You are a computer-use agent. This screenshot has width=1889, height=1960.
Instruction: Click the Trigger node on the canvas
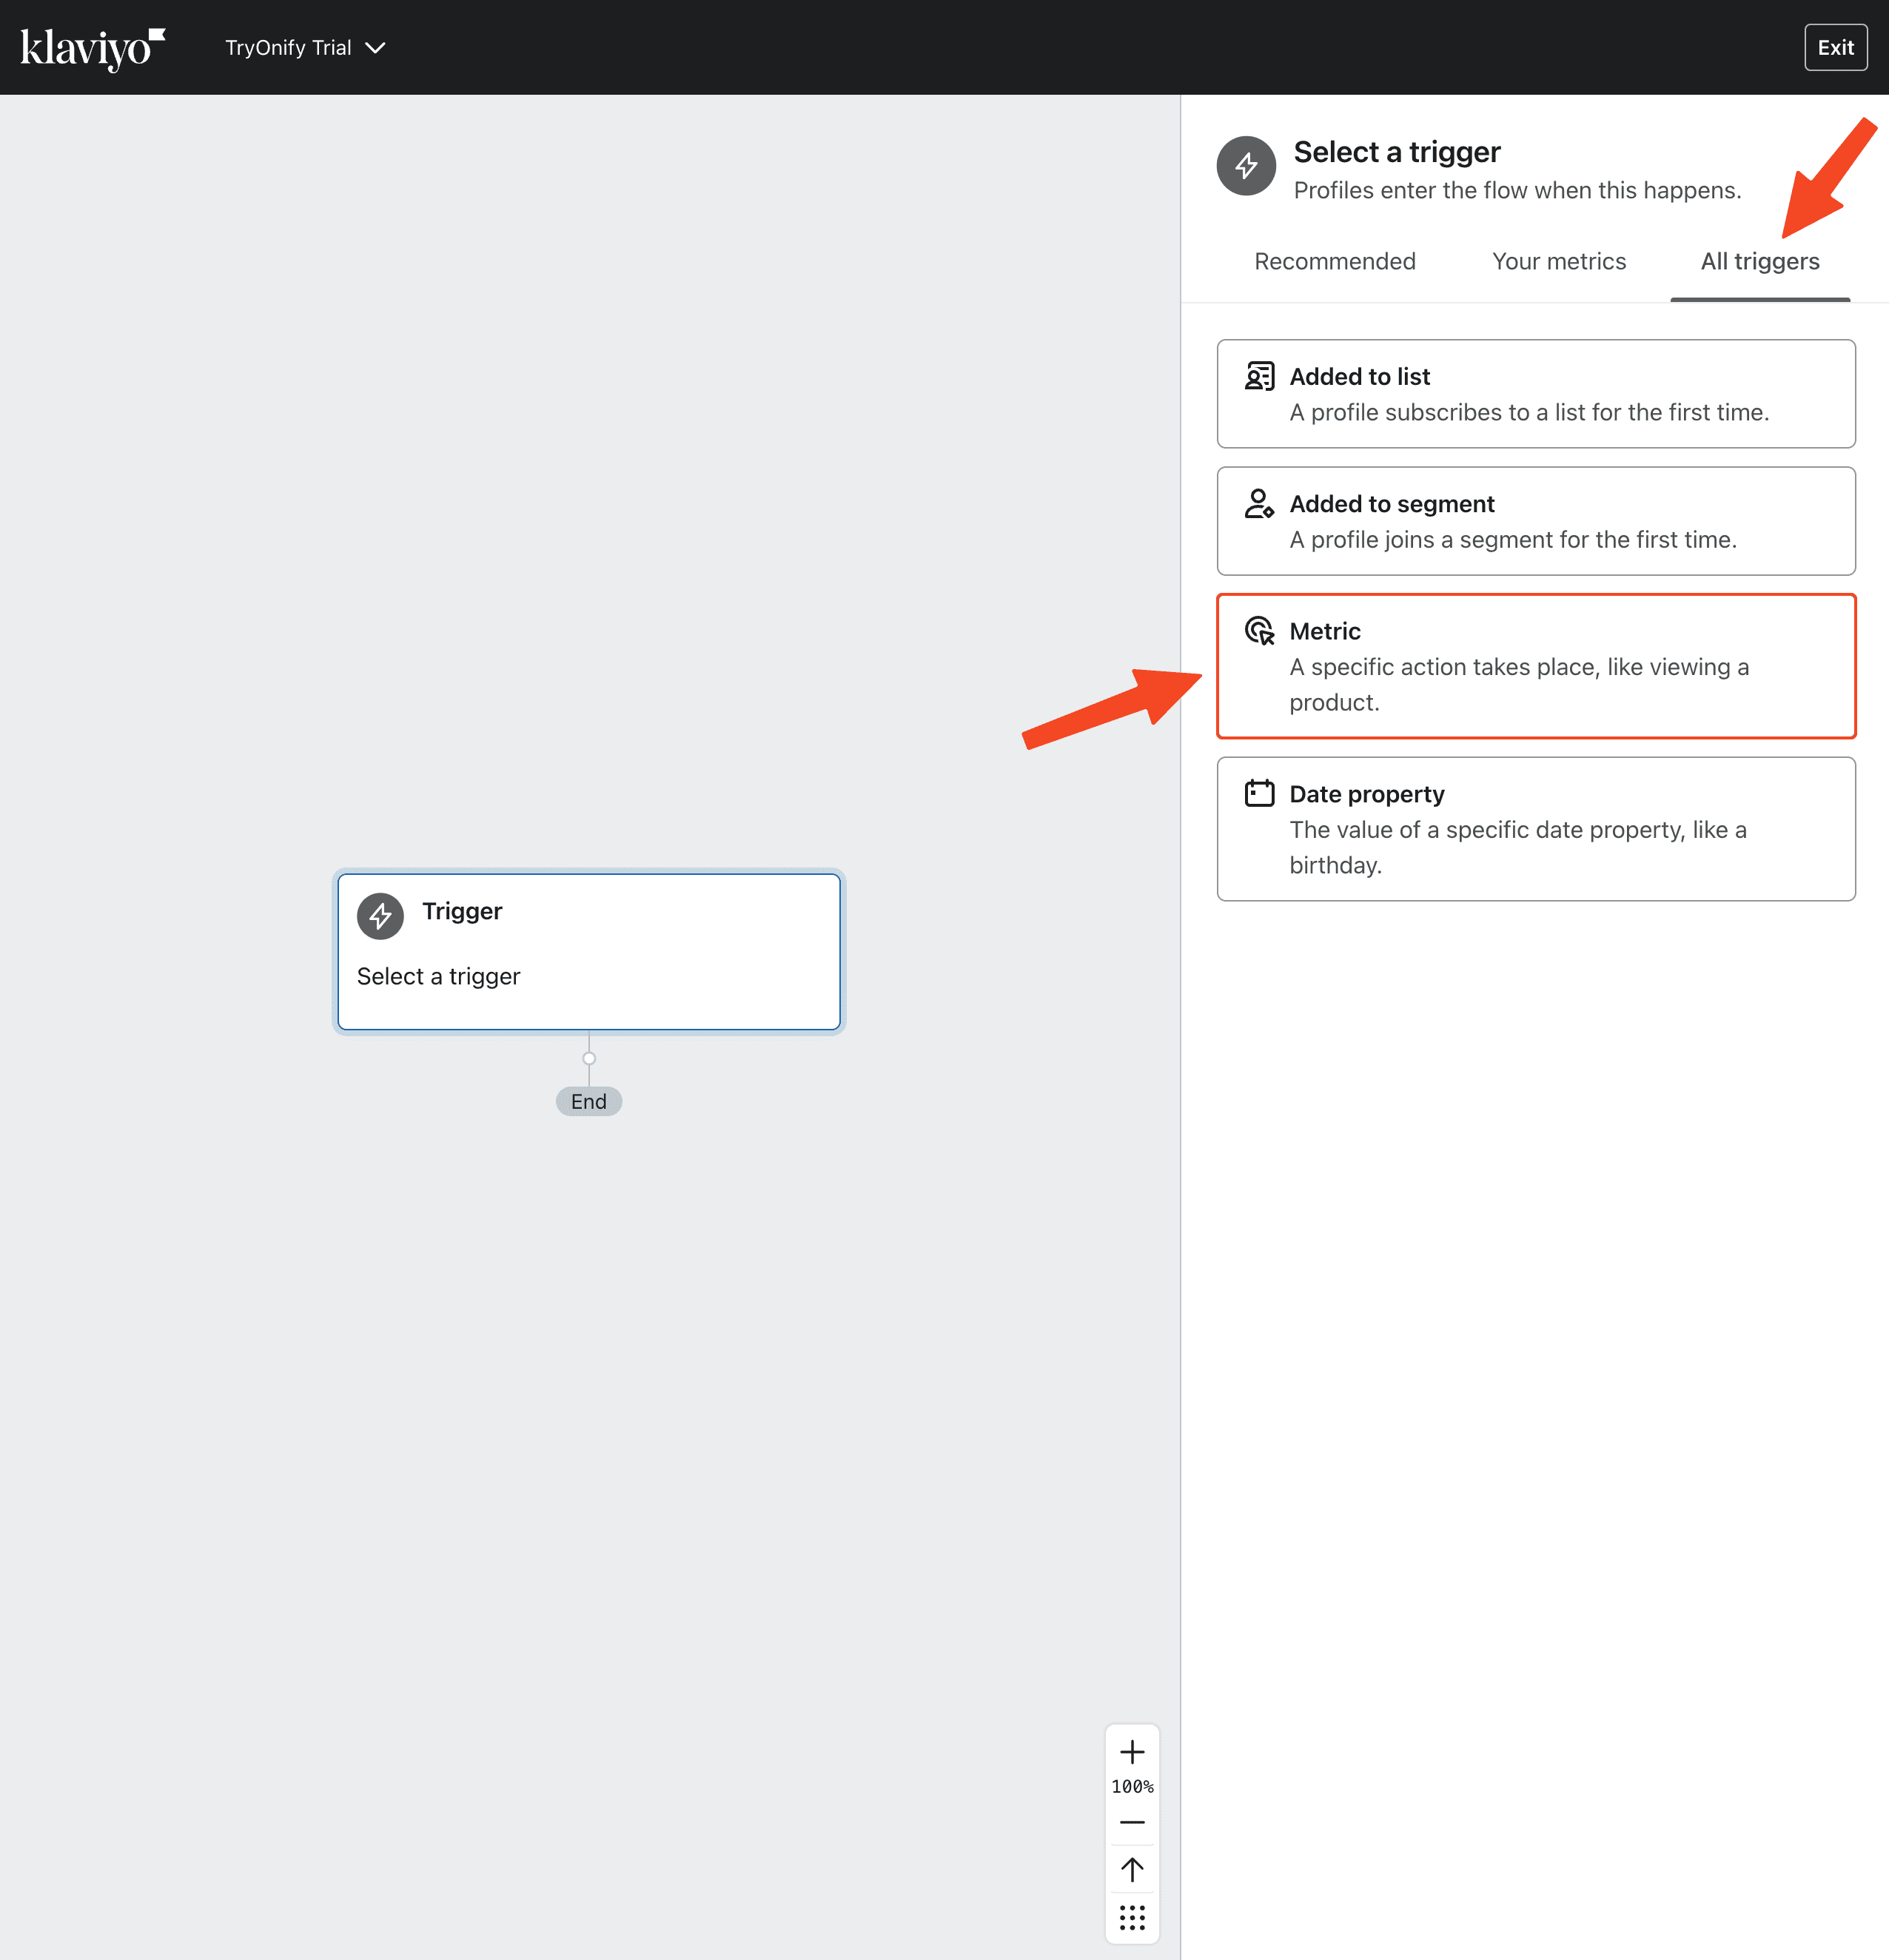(589, 952)
